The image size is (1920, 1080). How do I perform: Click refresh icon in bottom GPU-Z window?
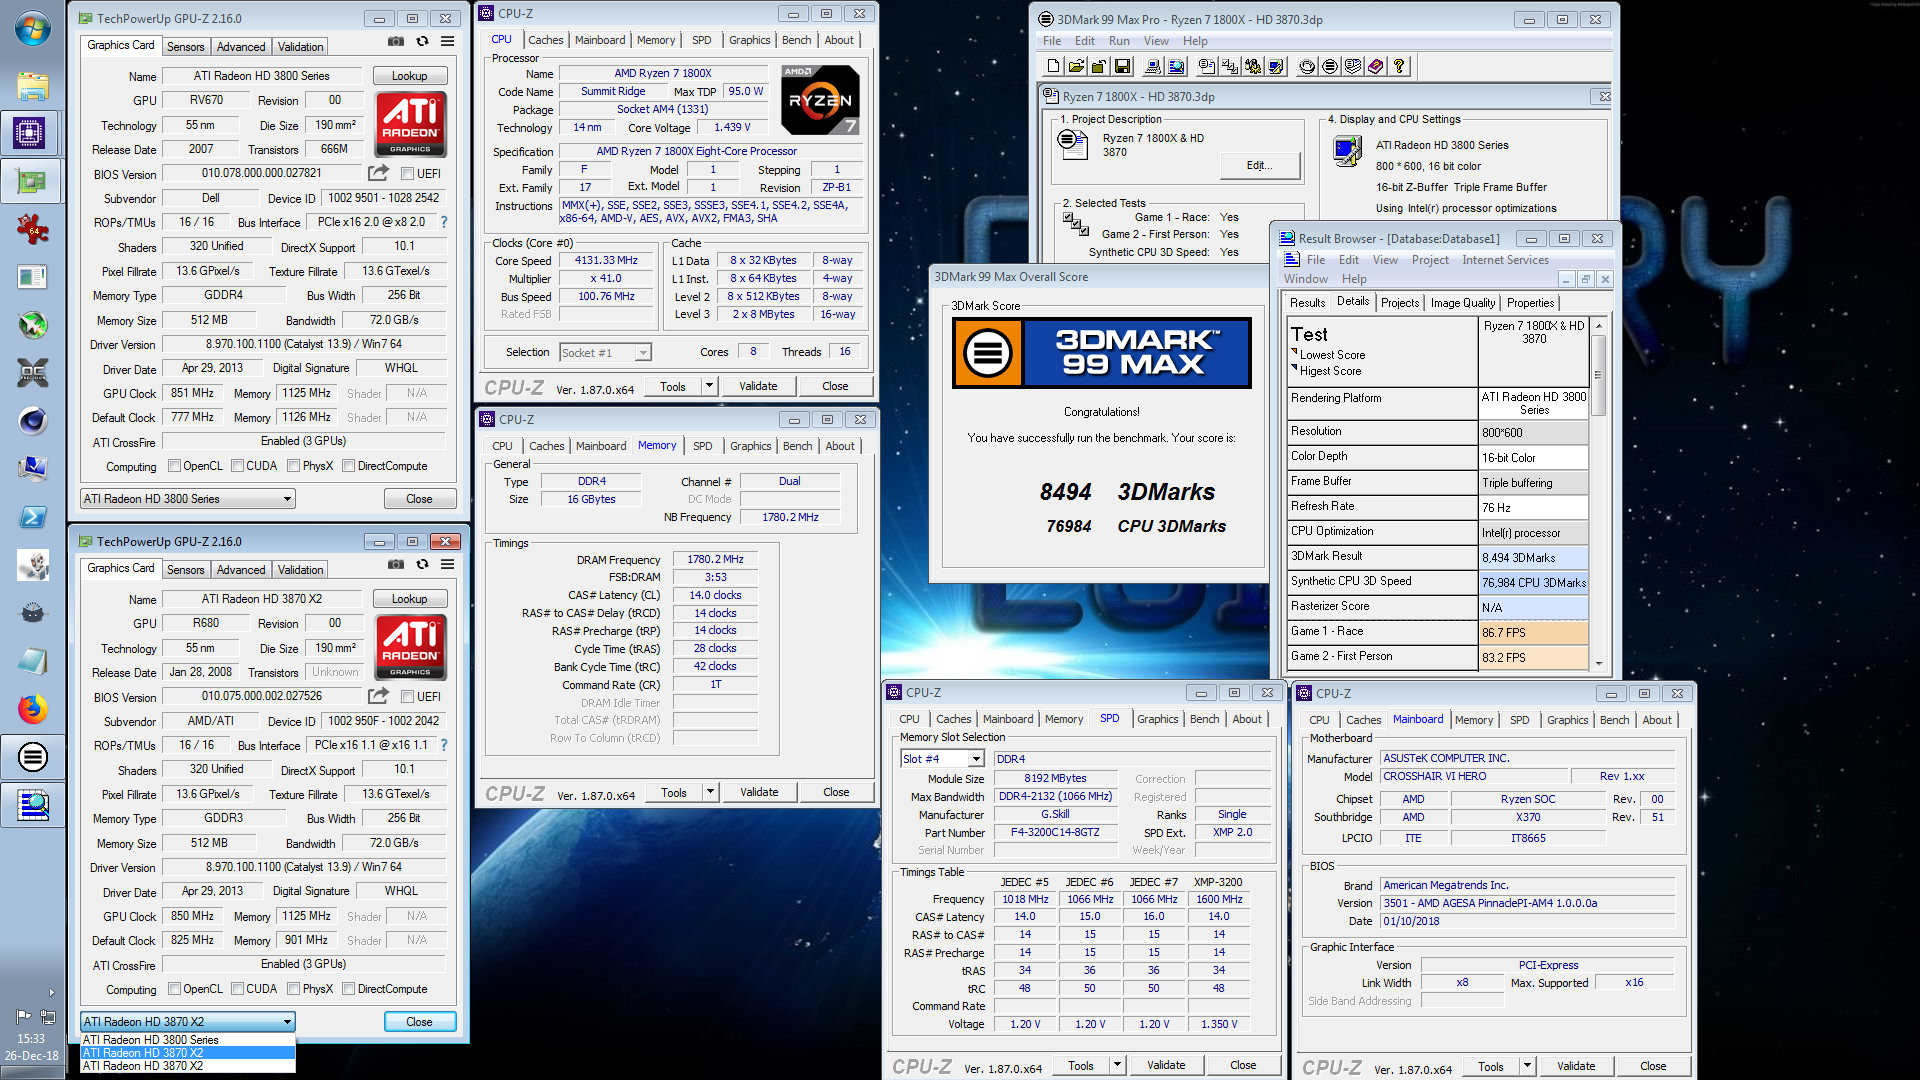coord(422,564)
